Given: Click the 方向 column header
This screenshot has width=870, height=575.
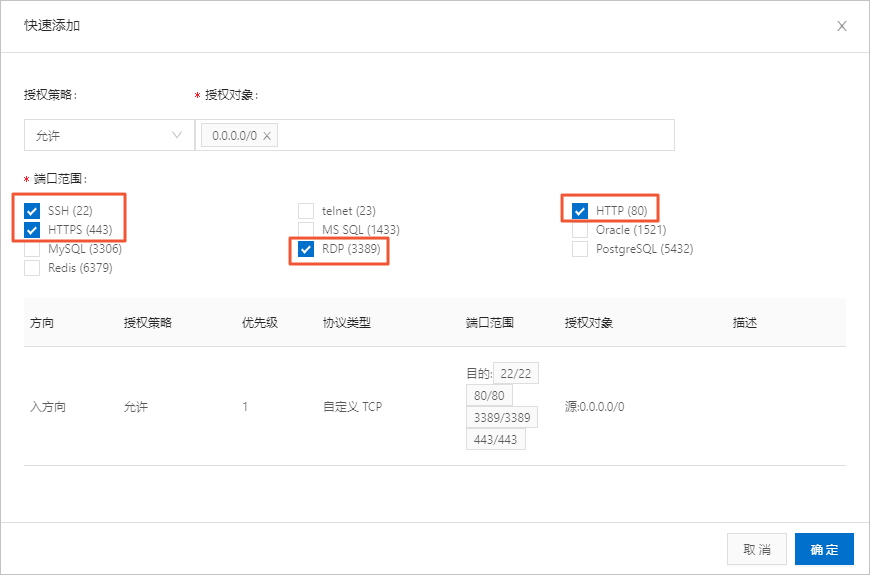Looking at the screenshot, I should pos(42,322).
